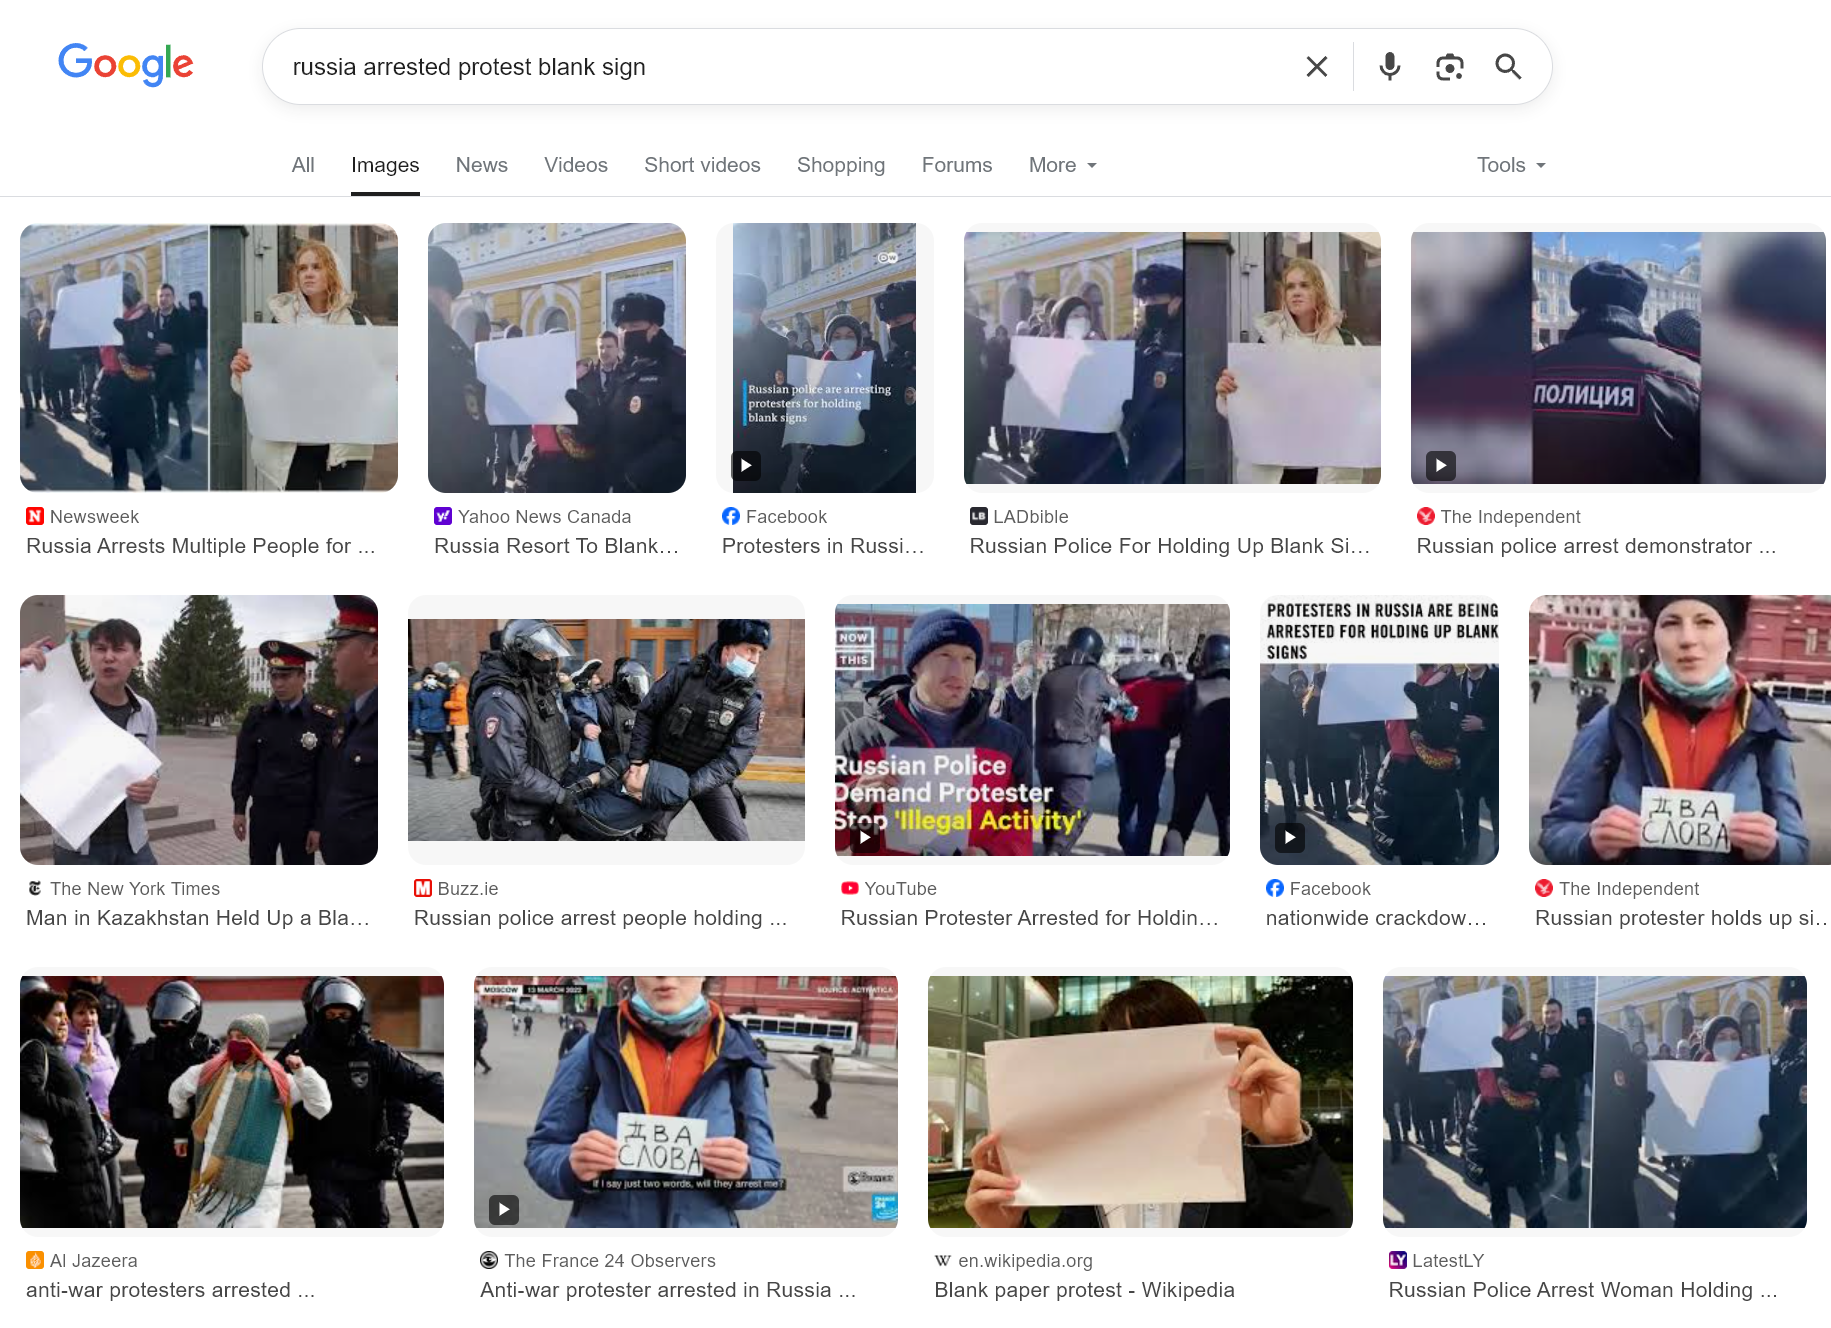Viewport: 1831px width, 1328px height.
Task: Play The Independent police arrest video
Action: (x=1618, y=358)
